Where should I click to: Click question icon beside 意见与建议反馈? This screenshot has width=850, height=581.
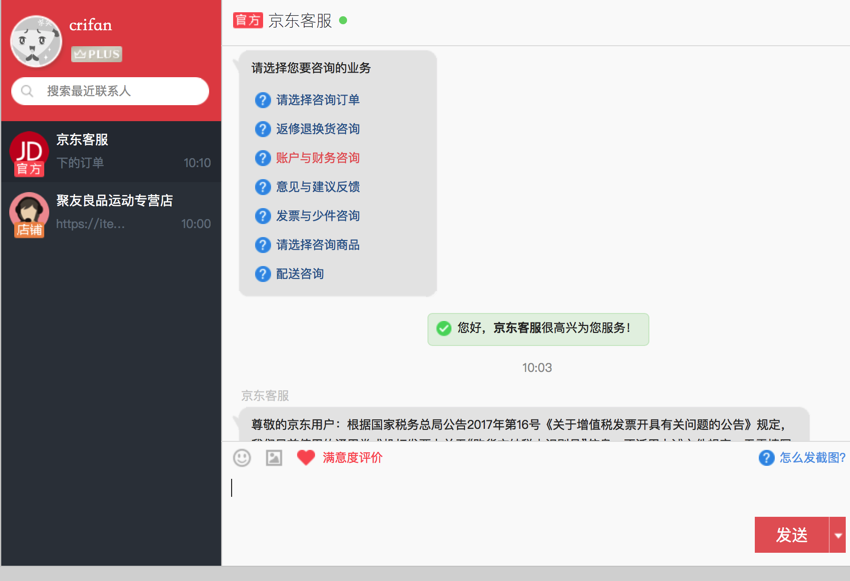tap(262, 187)
